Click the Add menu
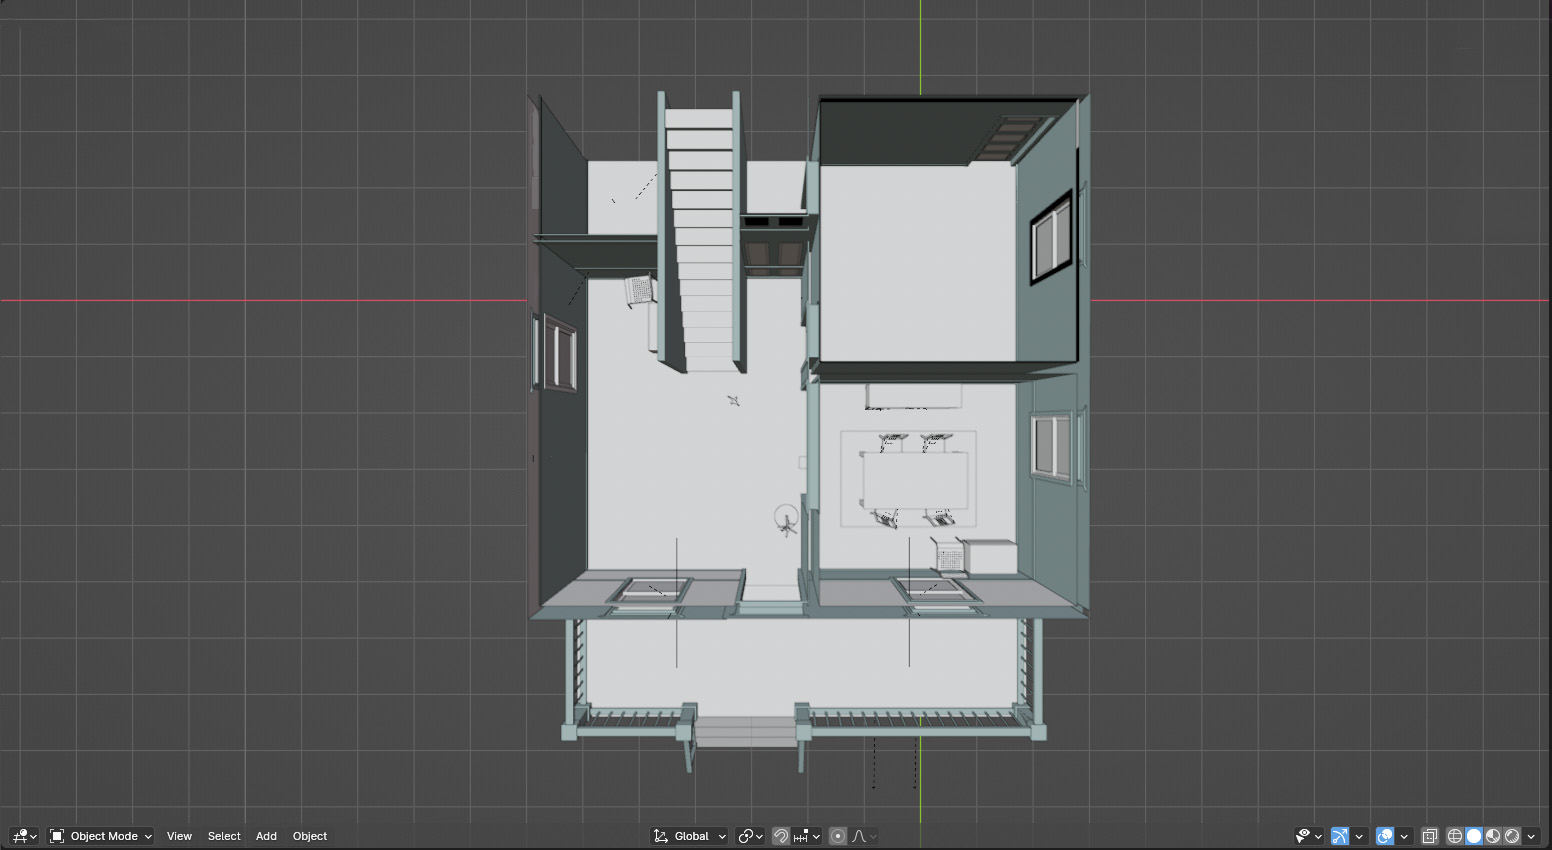The height and width of the screenshot is (850, 1552). (x=266, y=836)
